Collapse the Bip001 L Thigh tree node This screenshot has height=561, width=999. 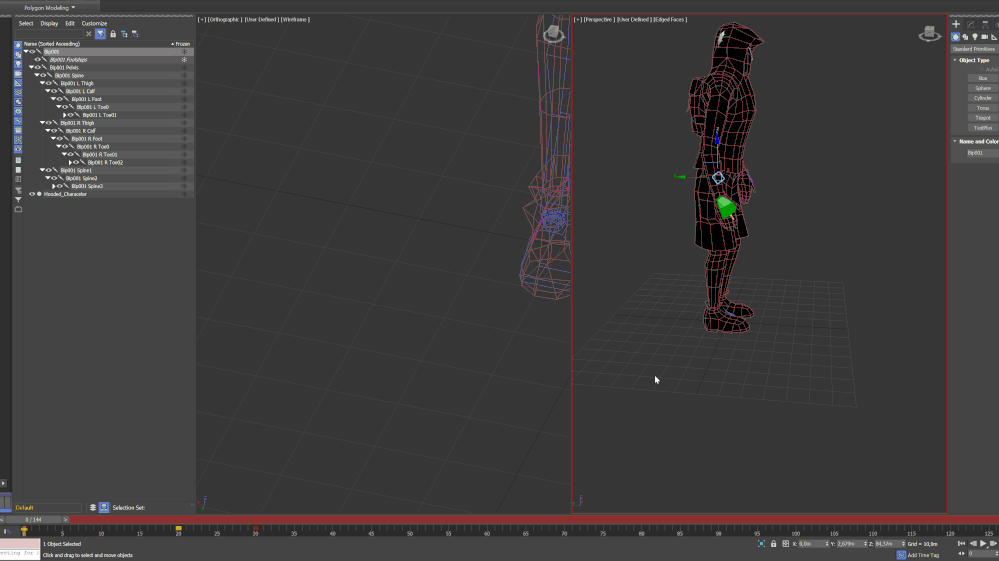point(43,84)
